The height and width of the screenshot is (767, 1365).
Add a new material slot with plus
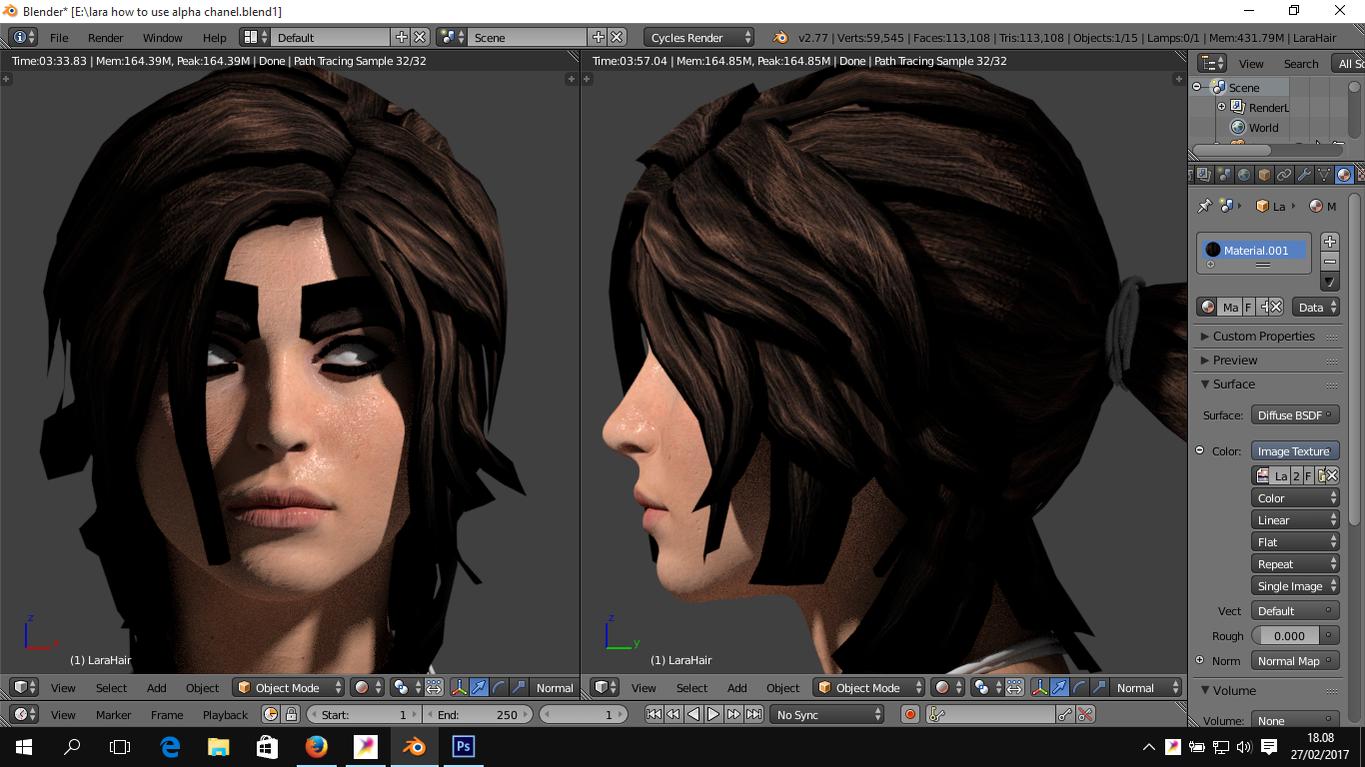(x=1330, y=241)
